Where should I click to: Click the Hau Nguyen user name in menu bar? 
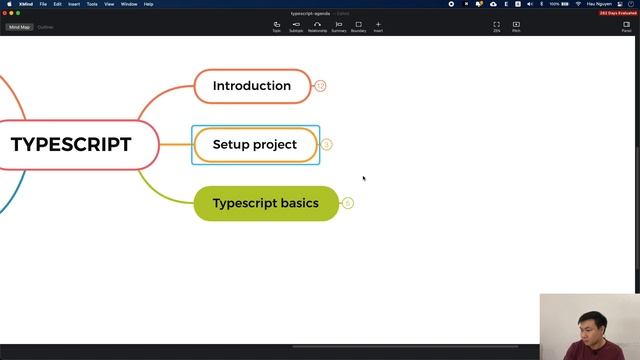(599, 4)
